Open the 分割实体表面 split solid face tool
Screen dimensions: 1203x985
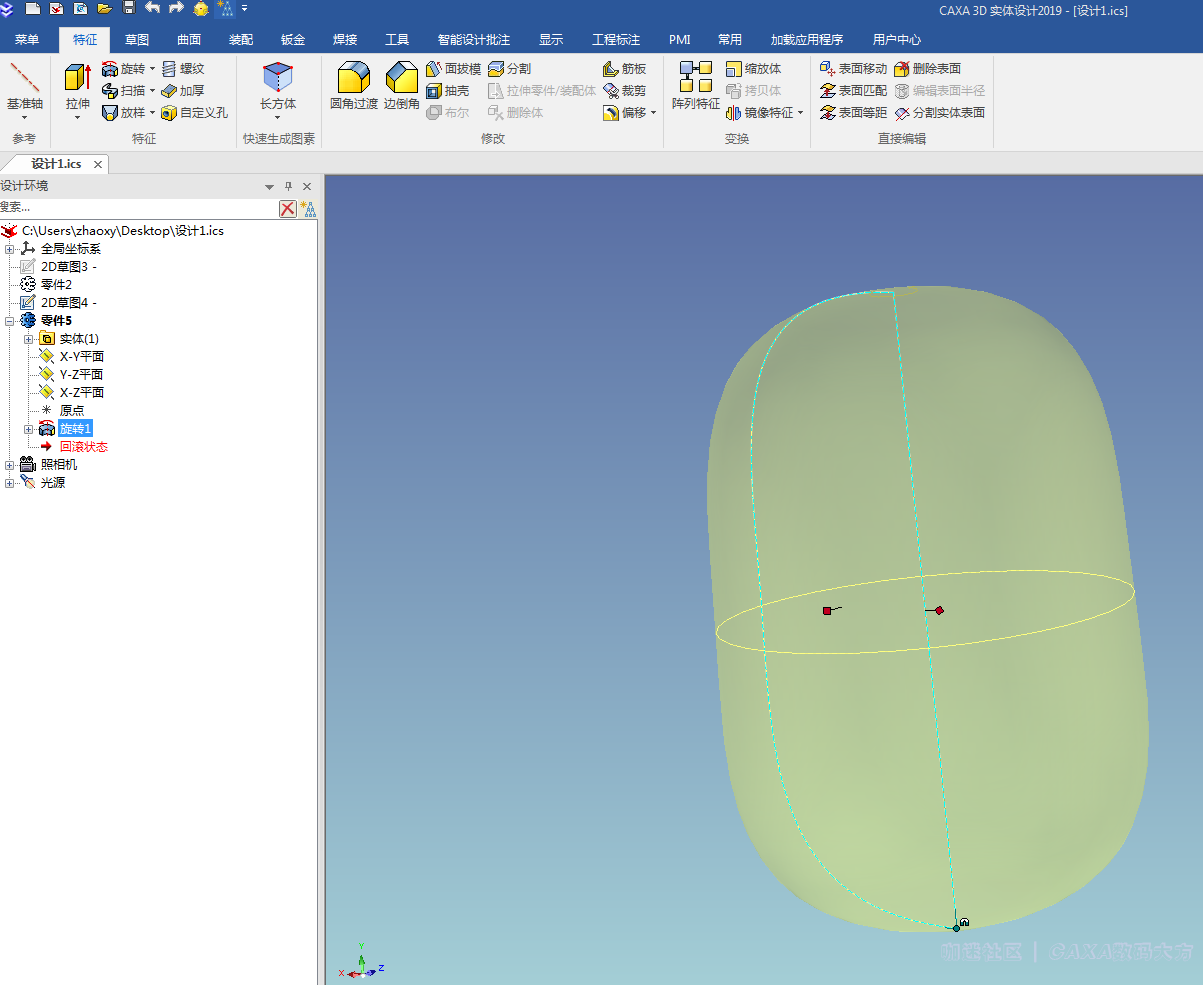click(x=940, y=113)
